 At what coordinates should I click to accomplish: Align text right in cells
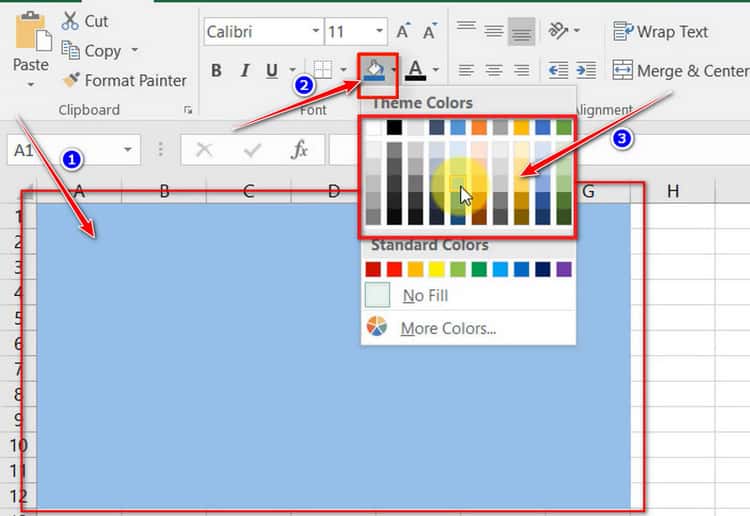(x=521, y=70)
